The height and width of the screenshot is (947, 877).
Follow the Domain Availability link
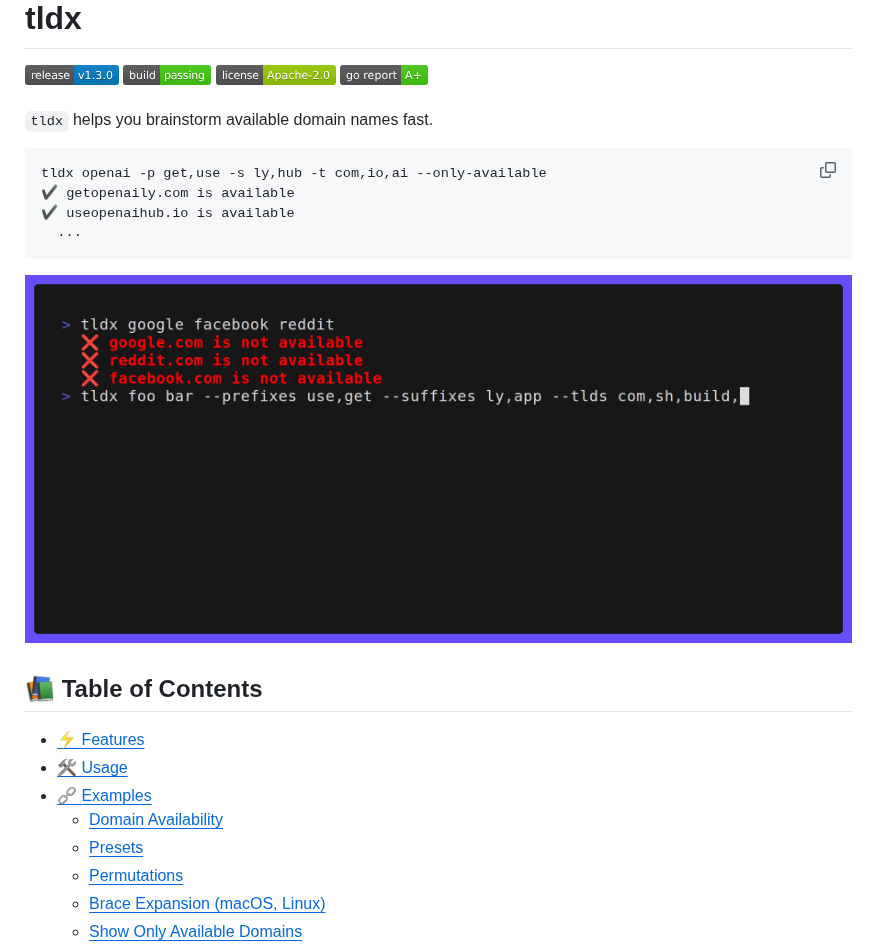pyautogui.click(x=156, y=820)
